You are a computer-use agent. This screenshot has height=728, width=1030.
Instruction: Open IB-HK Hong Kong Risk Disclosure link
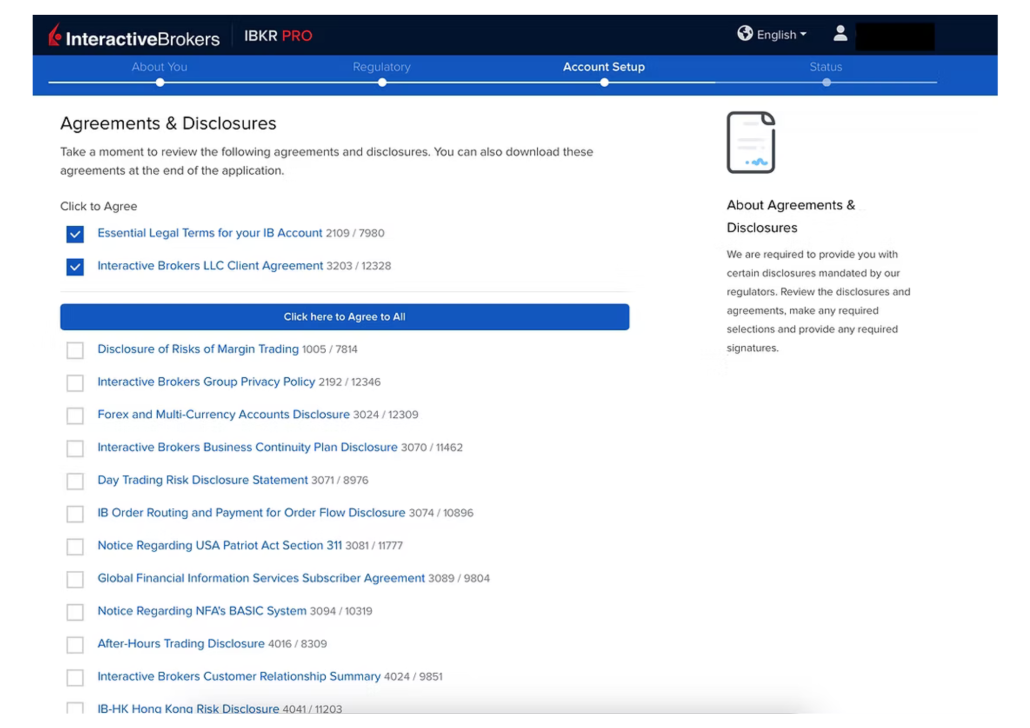pyautogui.click(x=188, y=709)
